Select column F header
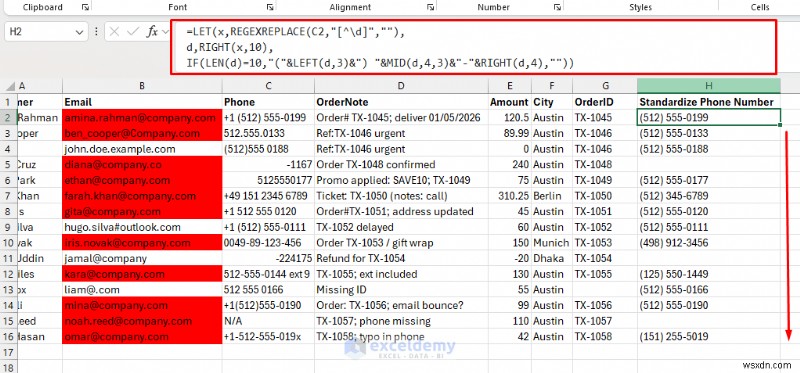Image resolution: width=800 pixels, height=373 pixels. [x=552, y=86]
